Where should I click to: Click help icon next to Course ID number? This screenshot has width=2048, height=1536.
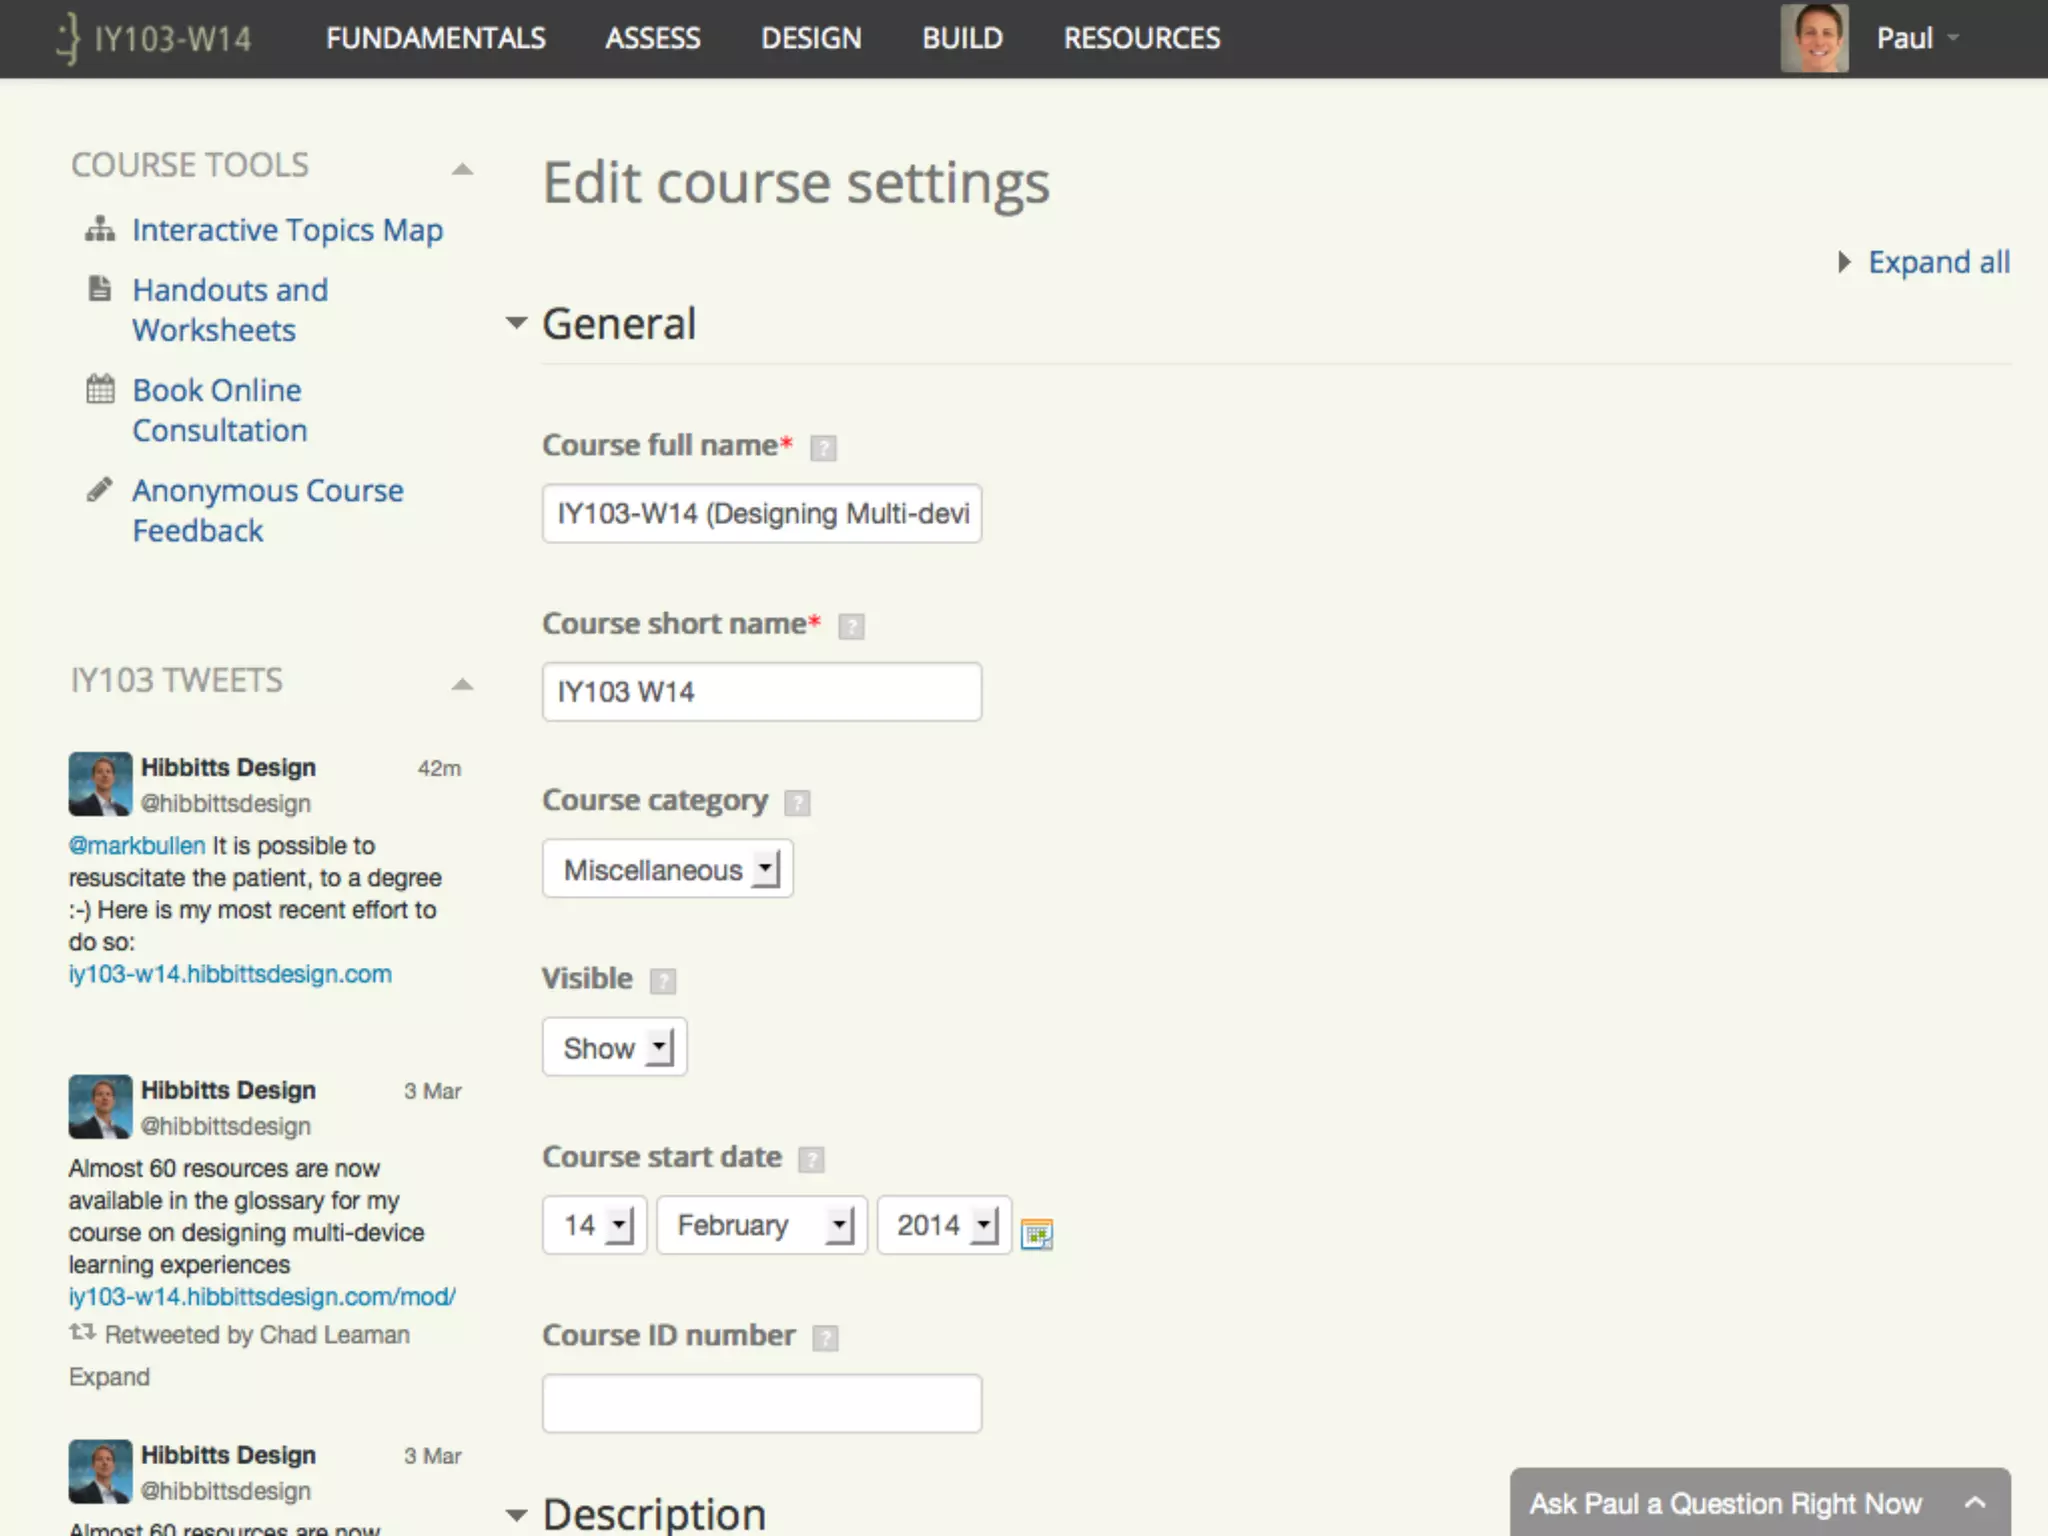click(825, 1338)
